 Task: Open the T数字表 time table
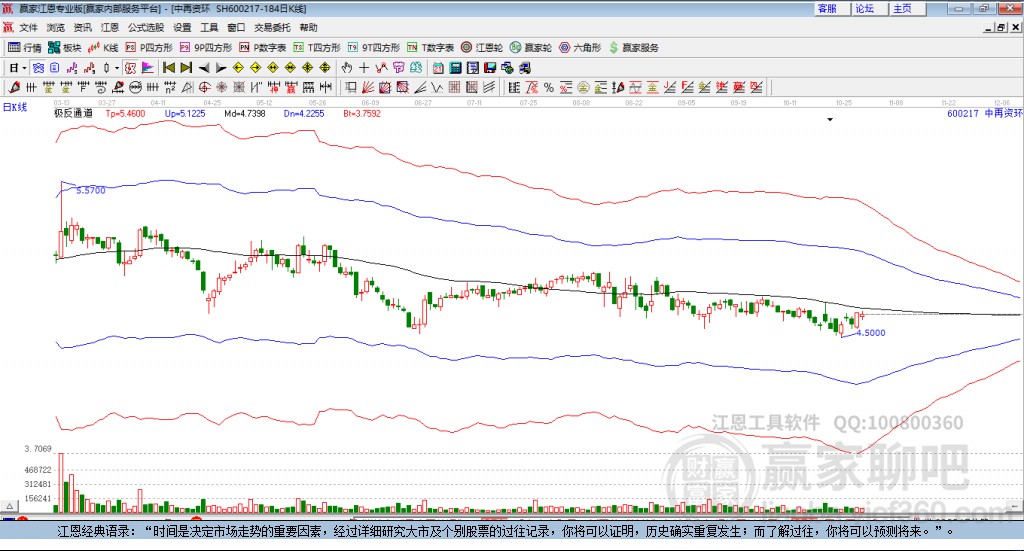pyautogui.click(x=430, y=48)
